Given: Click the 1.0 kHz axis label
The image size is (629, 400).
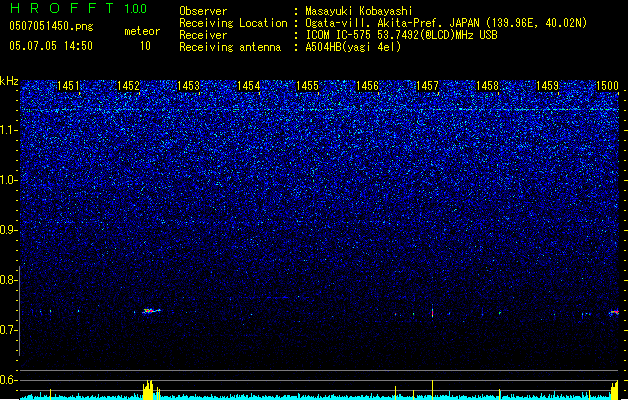Looking at the screenshot, I should (9, 180).
